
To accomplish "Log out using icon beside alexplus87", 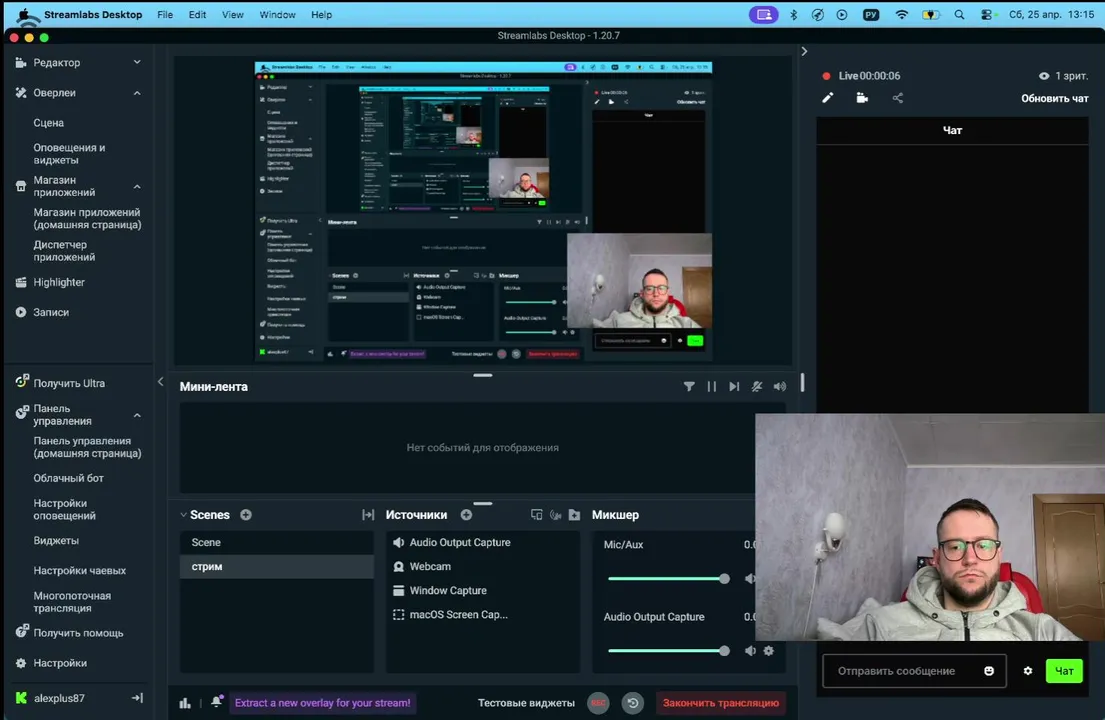I will (137, 698).
